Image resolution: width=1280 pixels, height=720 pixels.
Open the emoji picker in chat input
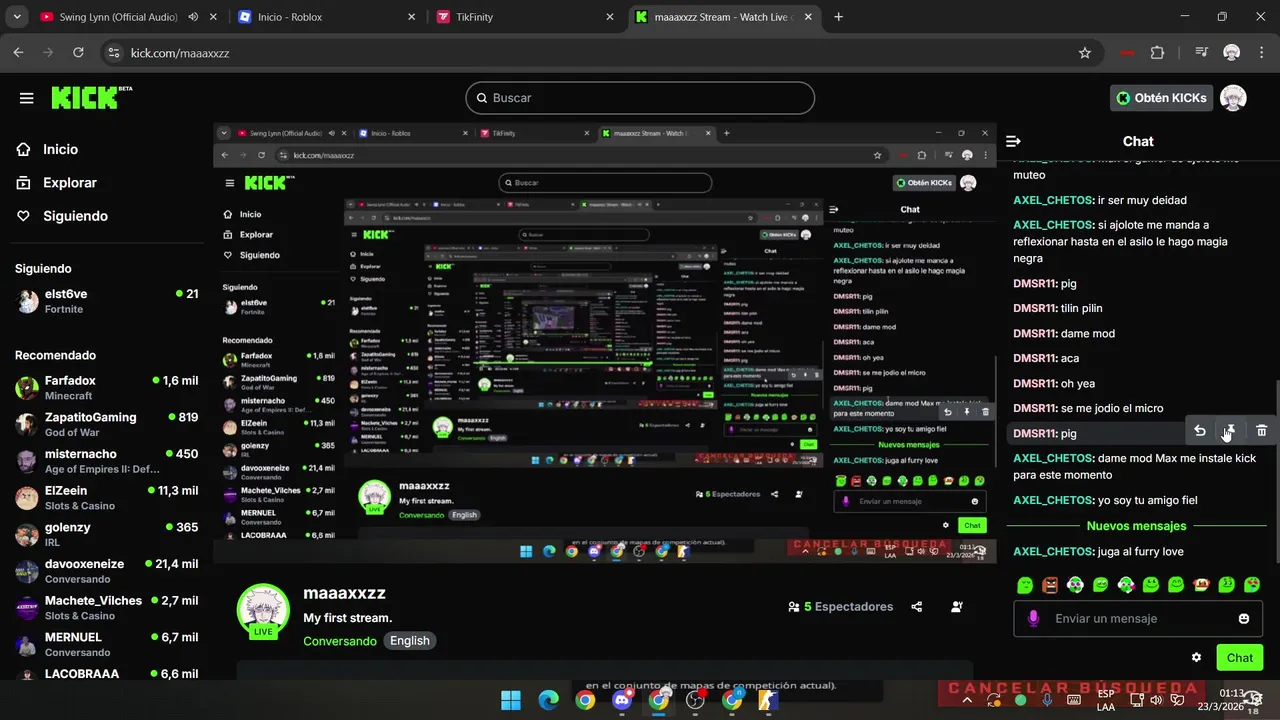(1244, 618)
